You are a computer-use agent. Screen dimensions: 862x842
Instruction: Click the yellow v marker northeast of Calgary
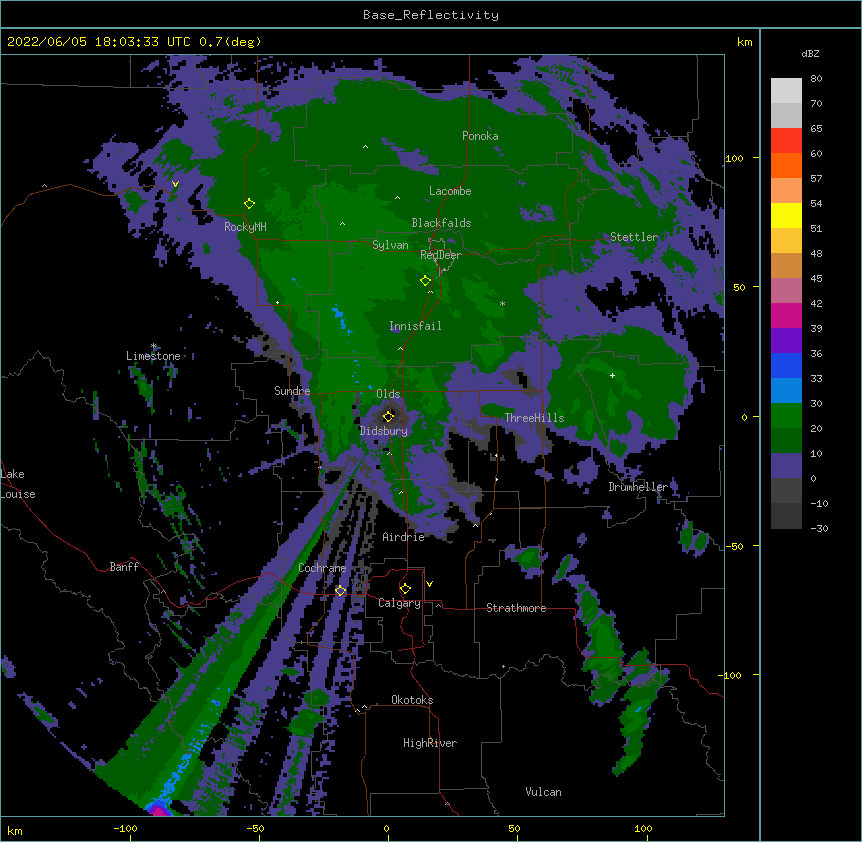[429, 584]
